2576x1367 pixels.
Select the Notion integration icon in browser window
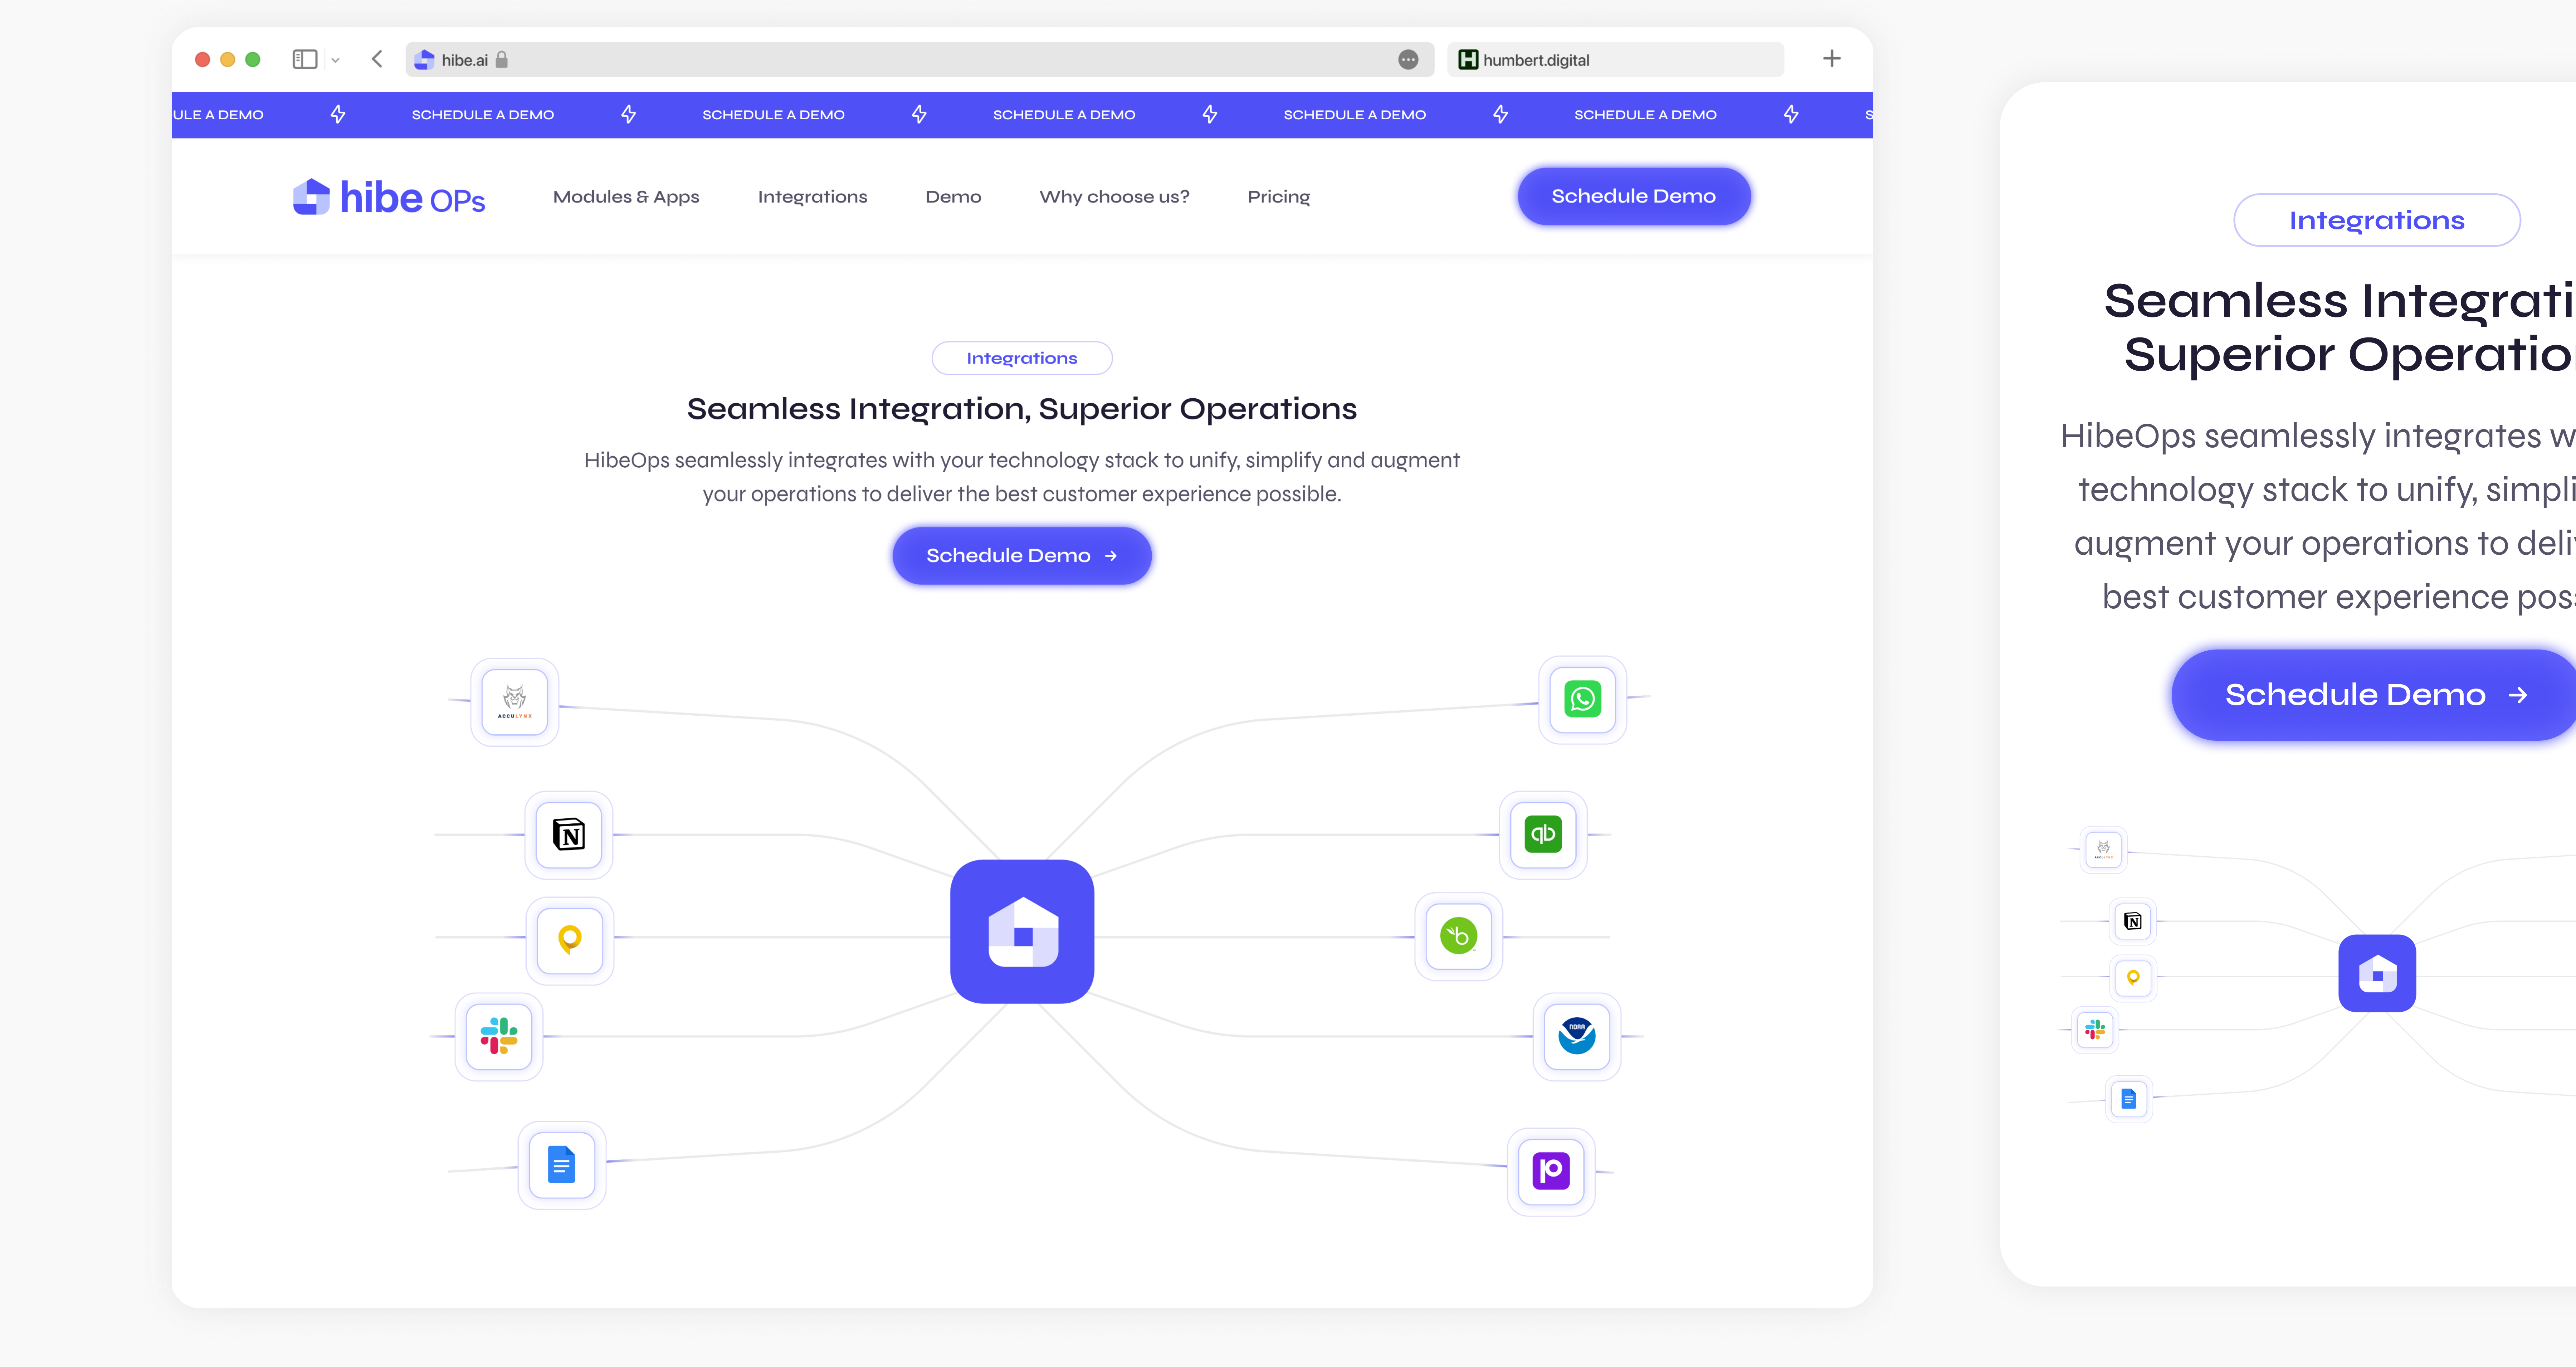point(569,834)
